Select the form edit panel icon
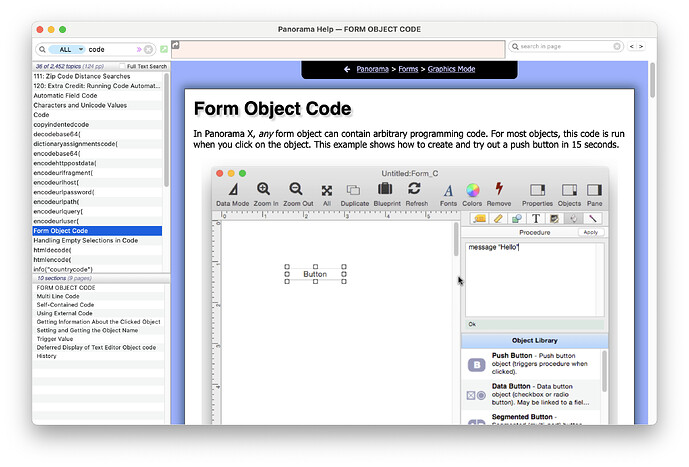Image resolution: width=689 pixels, height=467 pixels. point(555,218)
